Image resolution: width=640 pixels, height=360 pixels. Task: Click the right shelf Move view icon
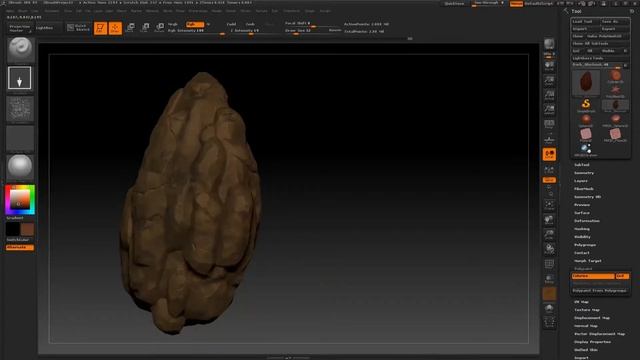click(x=549, y=220)
